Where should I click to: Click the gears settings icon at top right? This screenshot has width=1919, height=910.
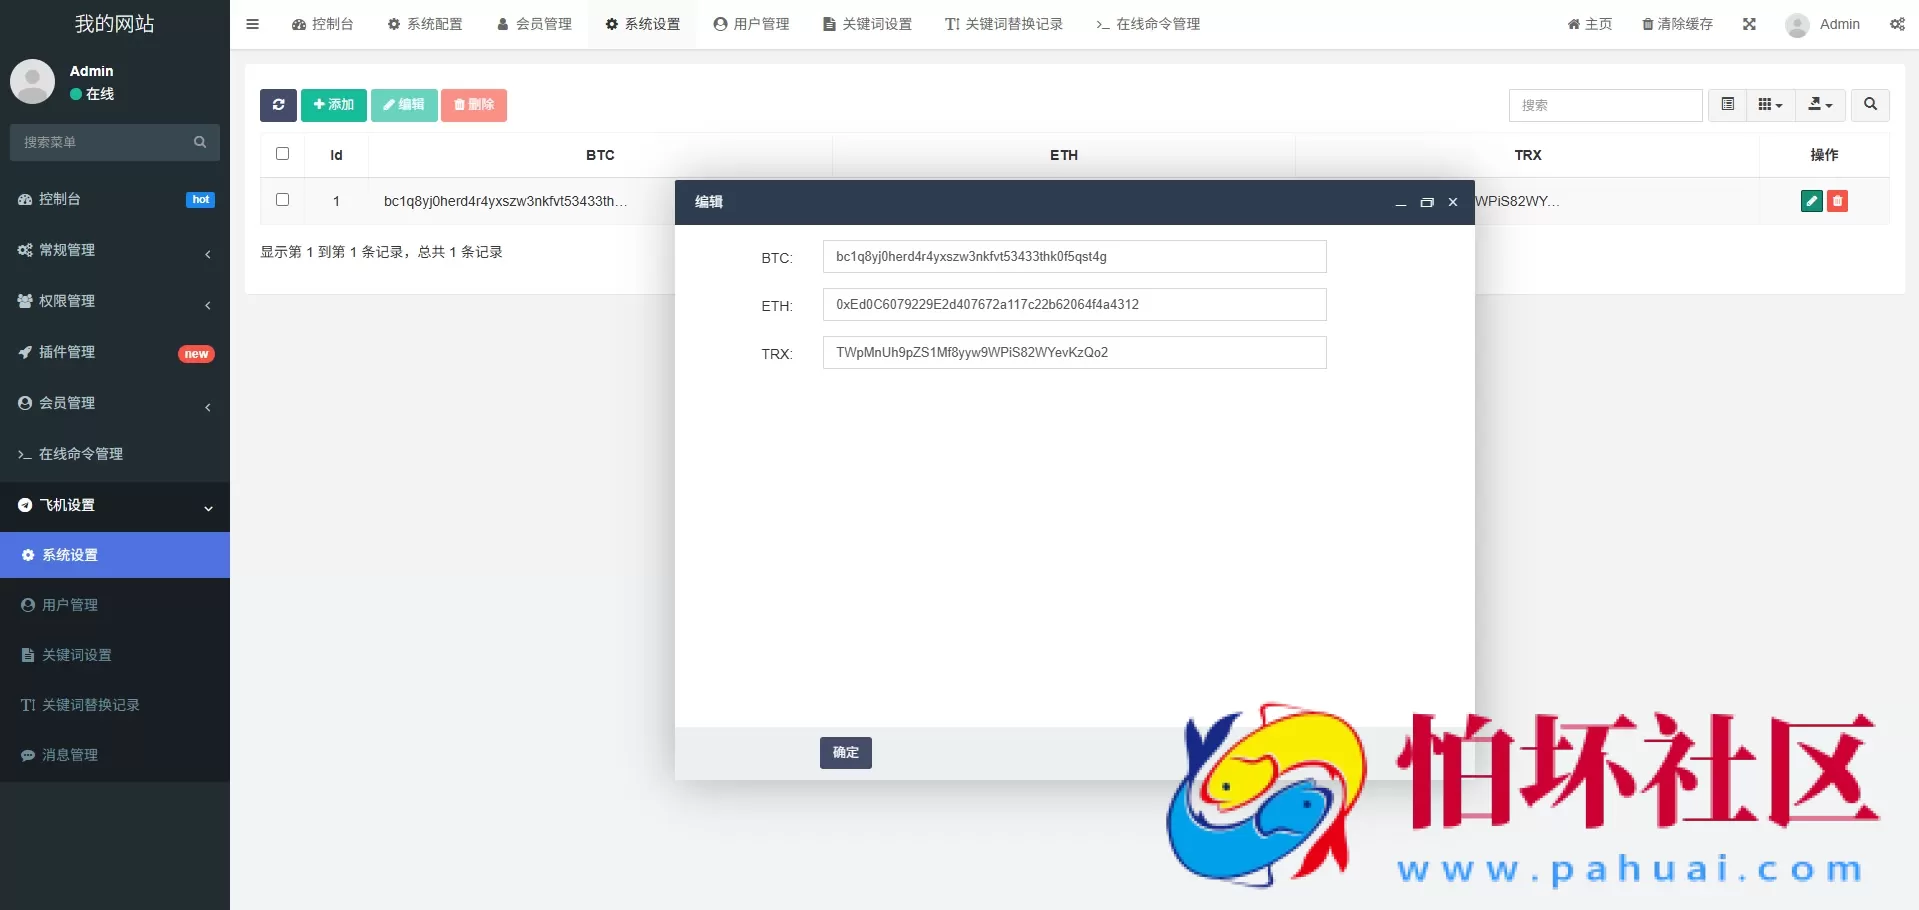point(1896,24)
